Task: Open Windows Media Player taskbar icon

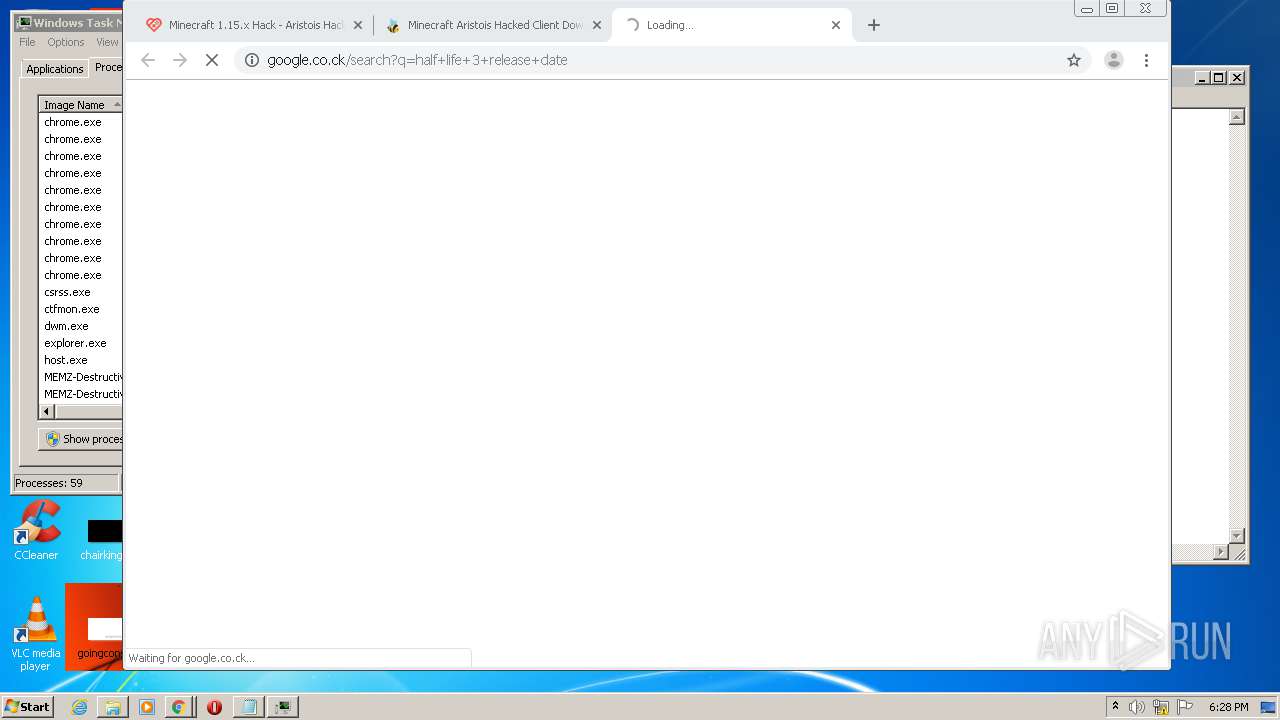Action: pyautogui.click(x=147, y=707)
